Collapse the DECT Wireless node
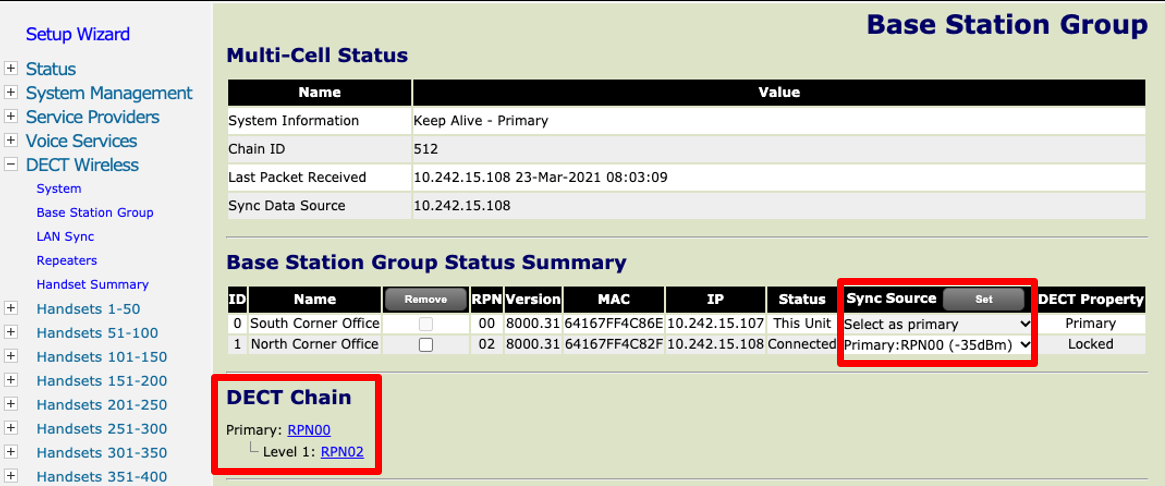1165x486 pixels. coord(11,164)
